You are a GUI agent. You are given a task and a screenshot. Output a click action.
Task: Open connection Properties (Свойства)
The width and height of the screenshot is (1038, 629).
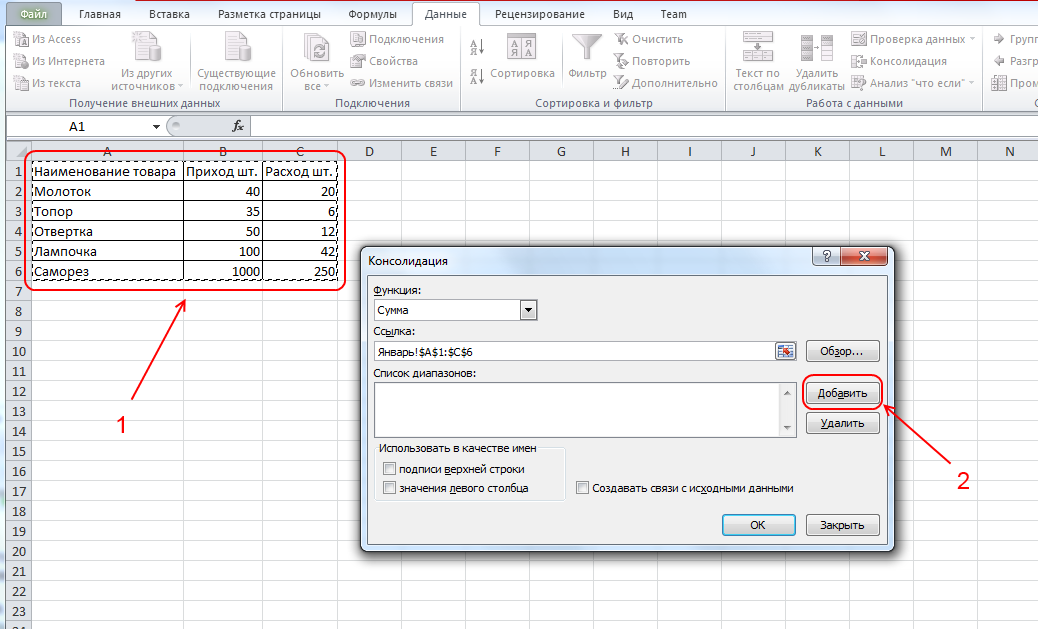384,62
